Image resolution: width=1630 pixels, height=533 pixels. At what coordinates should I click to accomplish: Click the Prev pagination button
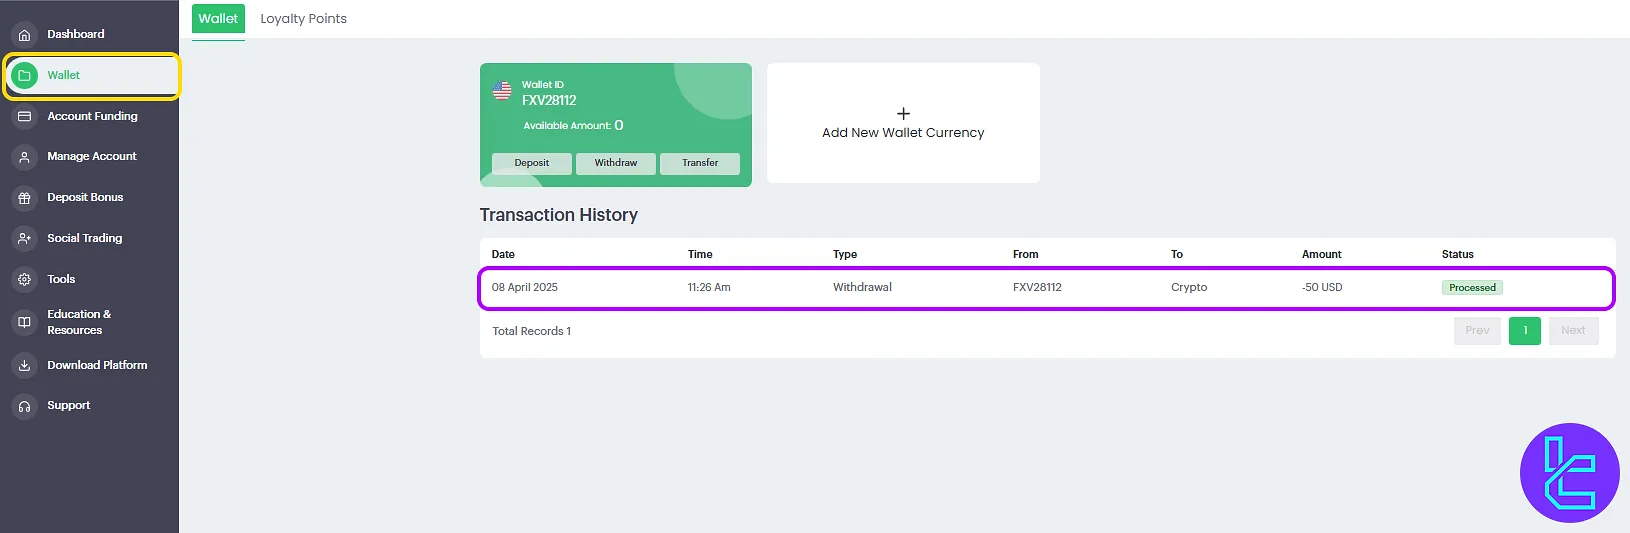[1477, 331]
